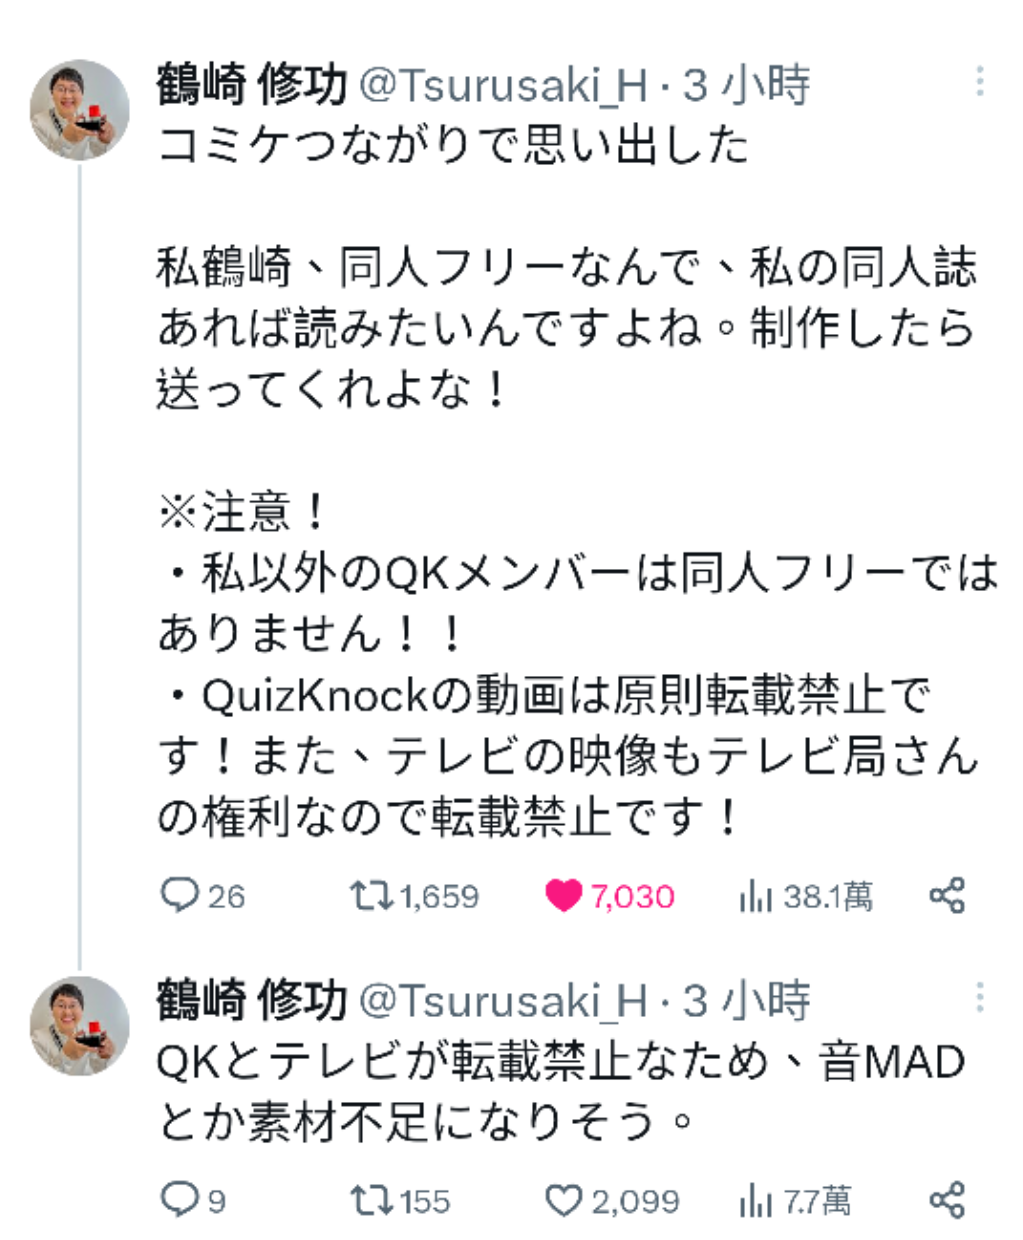Share the second tweet about 音MAD
The height and width of the screenshot is (1240, 1023).
[x=947, y=1199]
